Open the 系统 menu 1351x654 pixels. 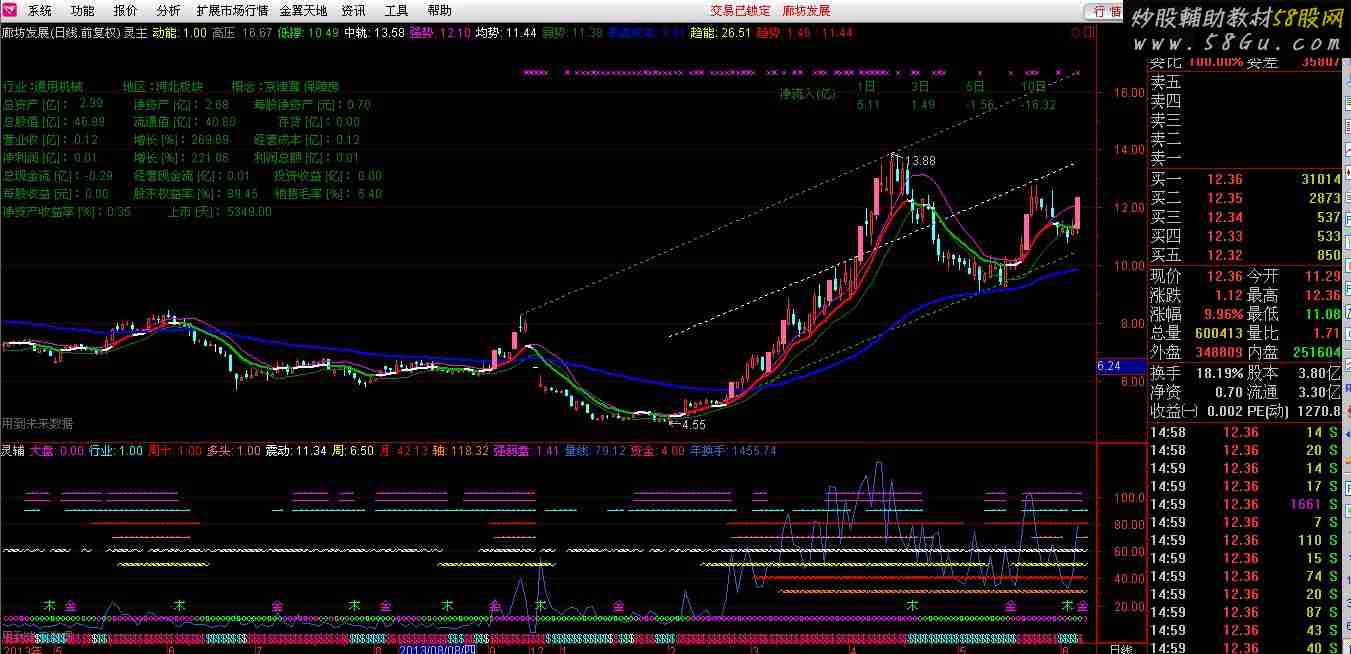click(x=40, y=11)
